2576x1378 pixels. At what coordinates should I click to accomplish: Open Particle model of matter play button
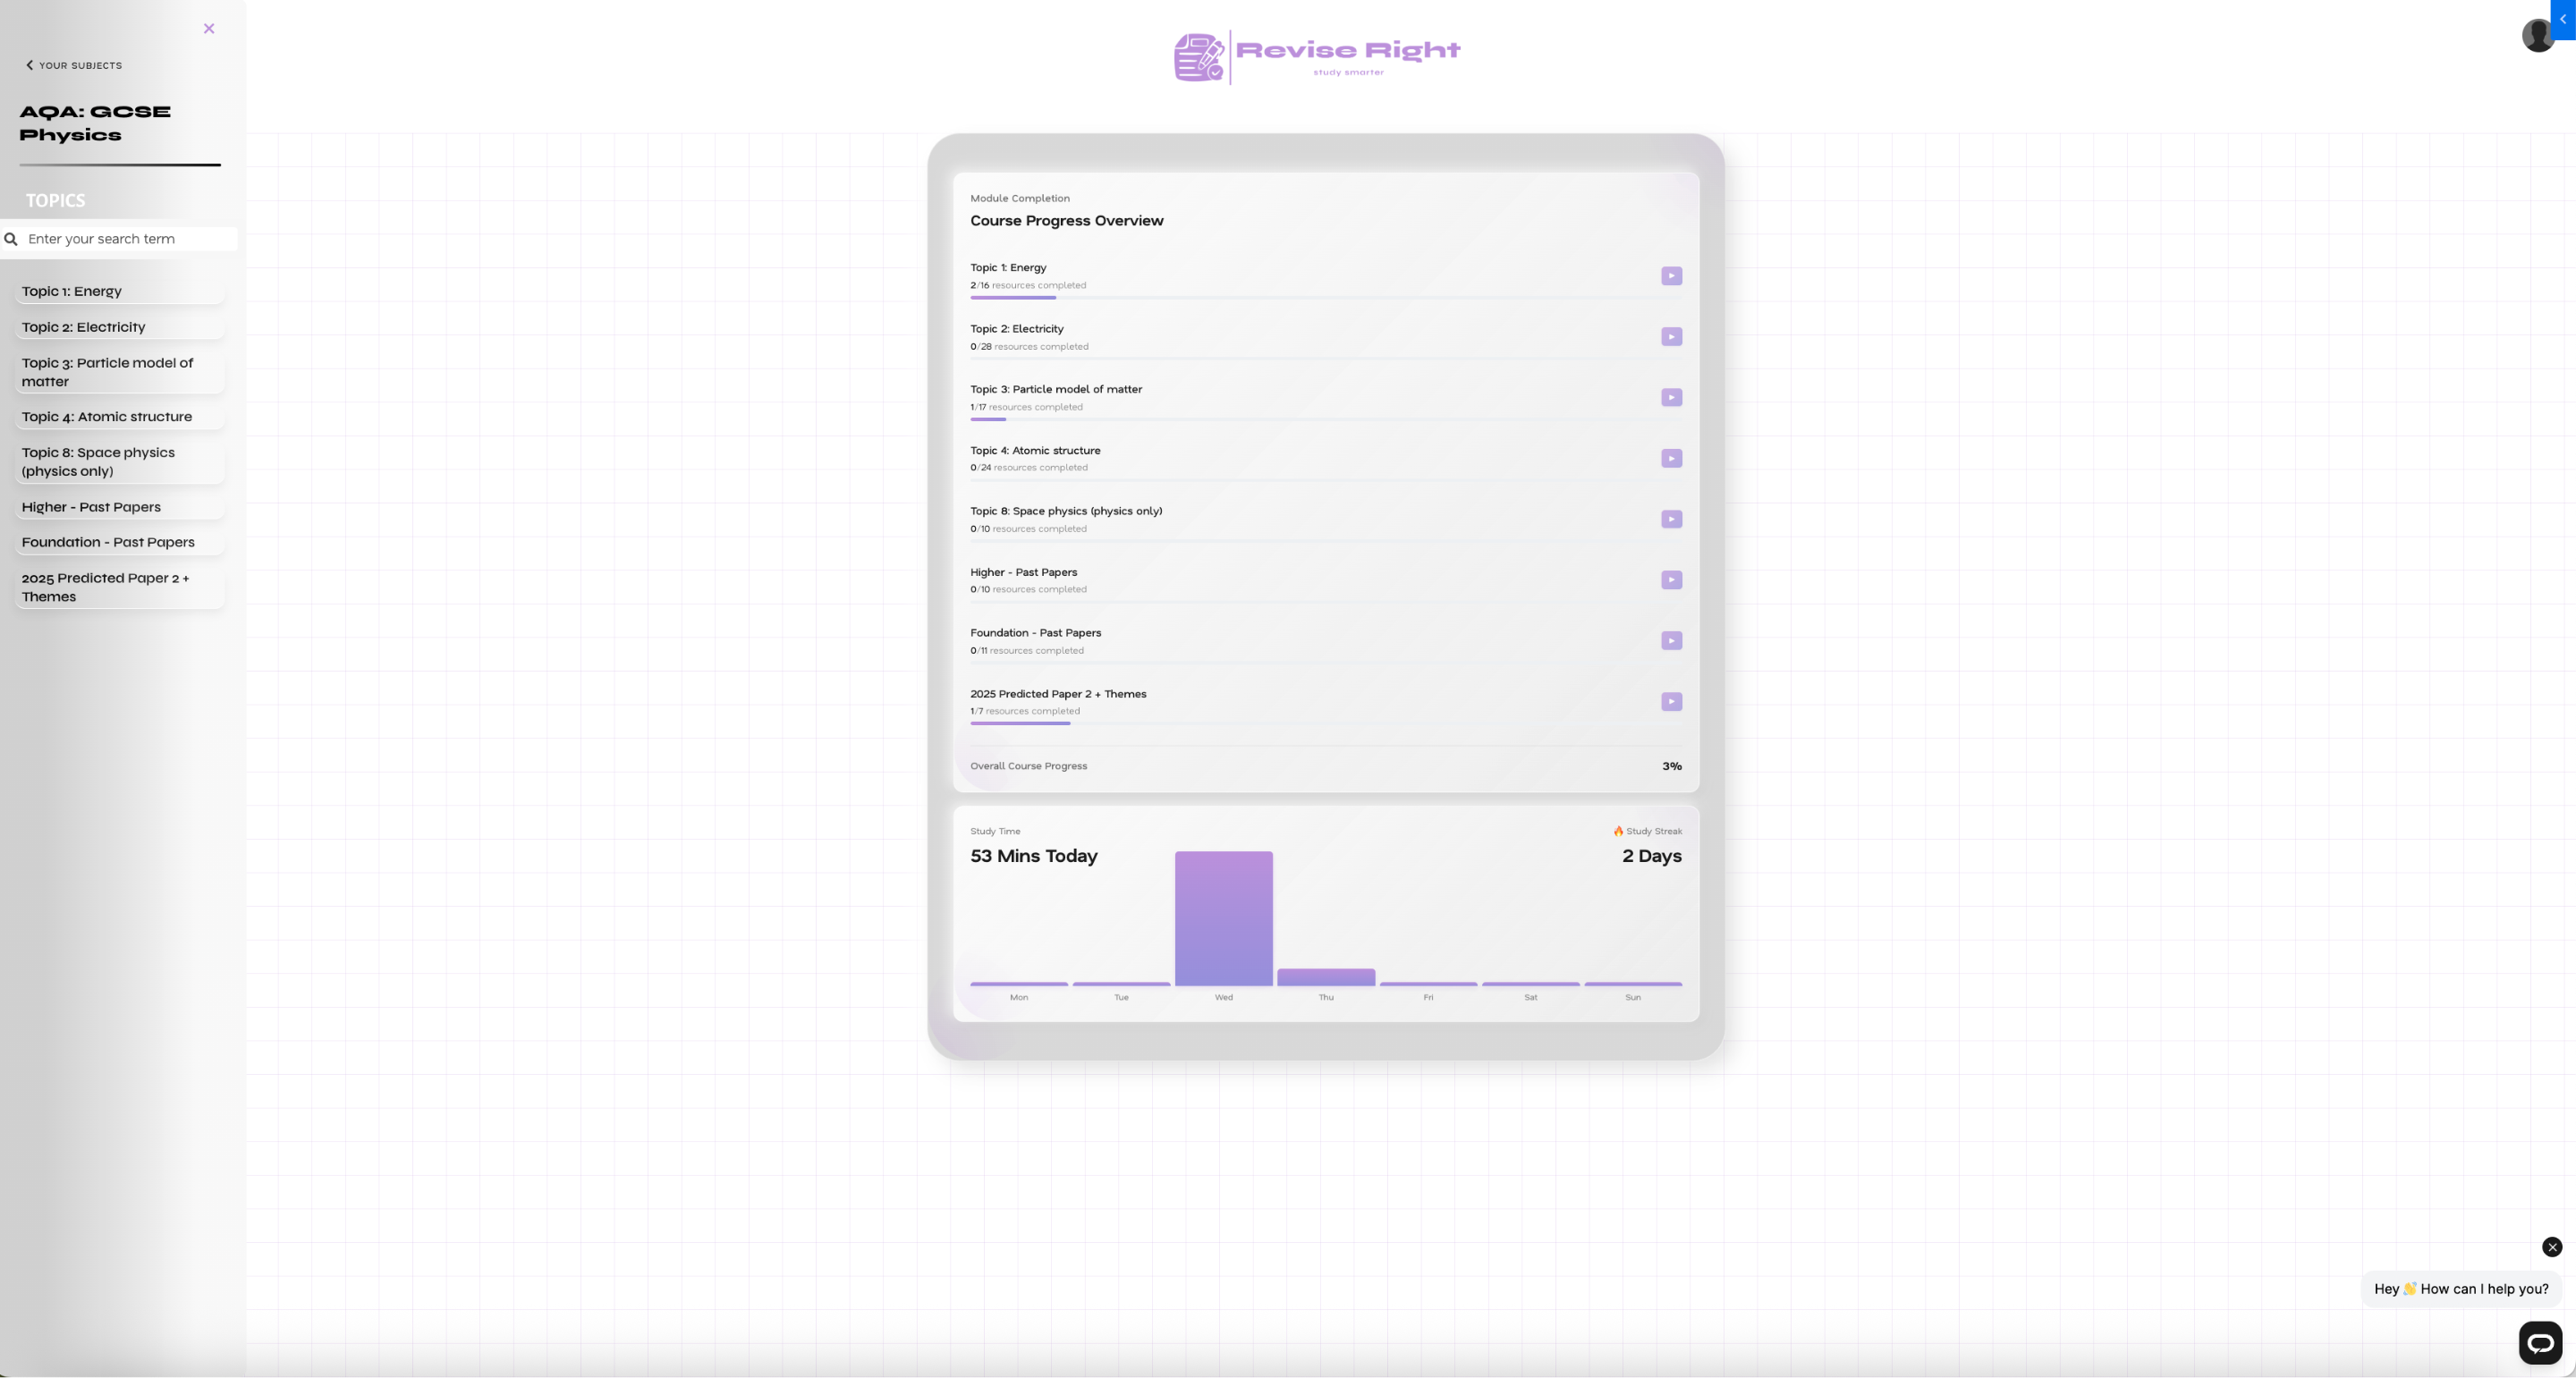click(1671, 398)
